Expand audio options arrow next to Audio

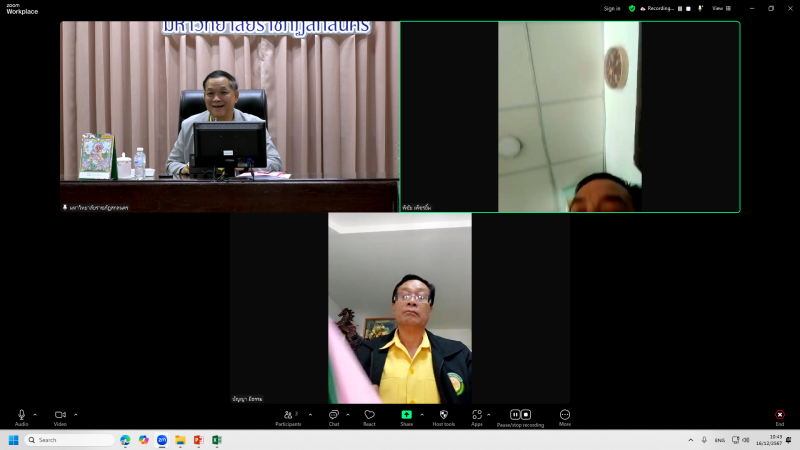pos(35,414)
